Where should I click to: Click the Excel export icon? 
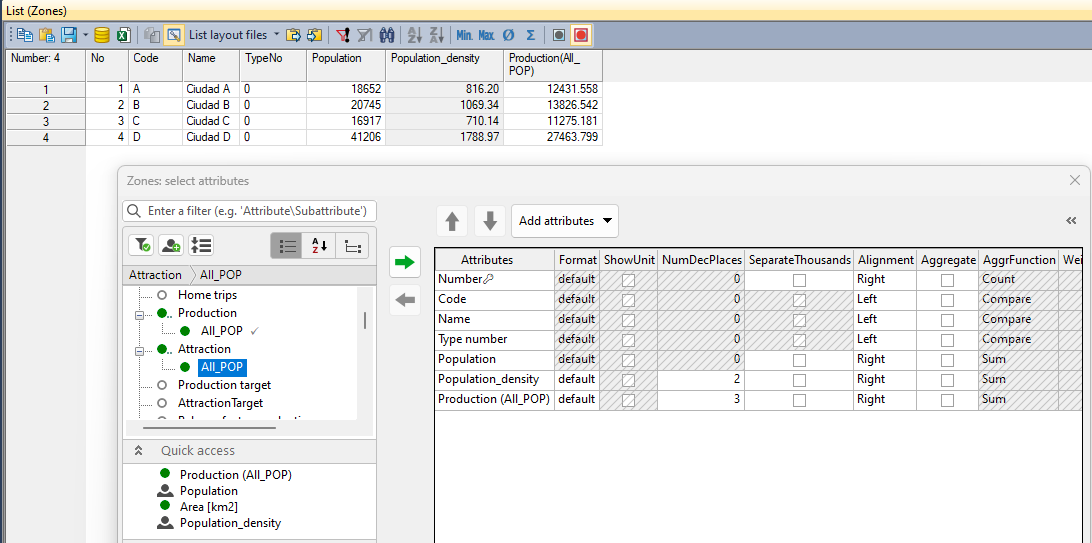point(123,35)
